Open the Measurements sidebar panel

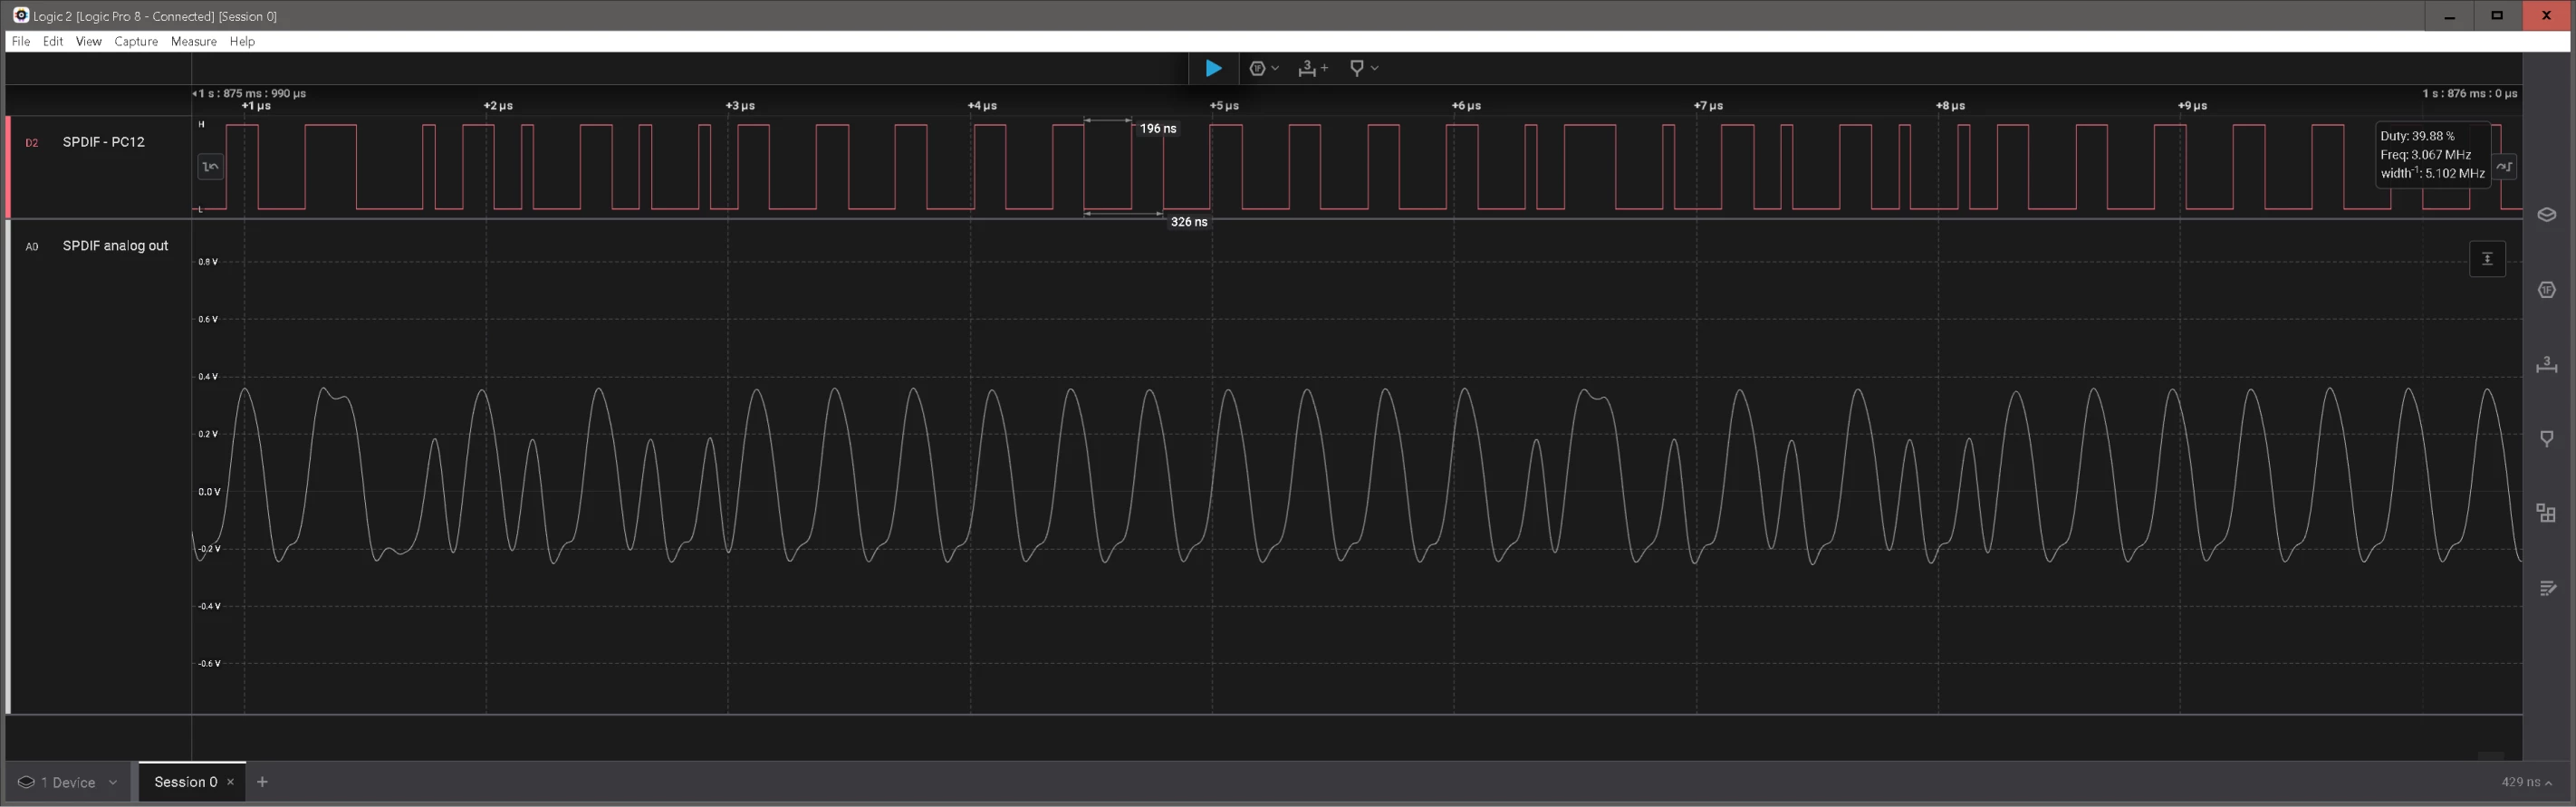[x=2546, y=364]
